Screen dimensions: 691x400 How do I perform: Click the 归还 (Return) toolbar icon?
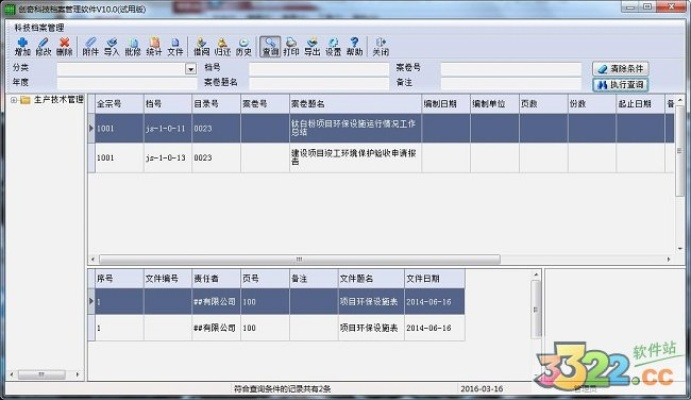click(x=223, y=47)
